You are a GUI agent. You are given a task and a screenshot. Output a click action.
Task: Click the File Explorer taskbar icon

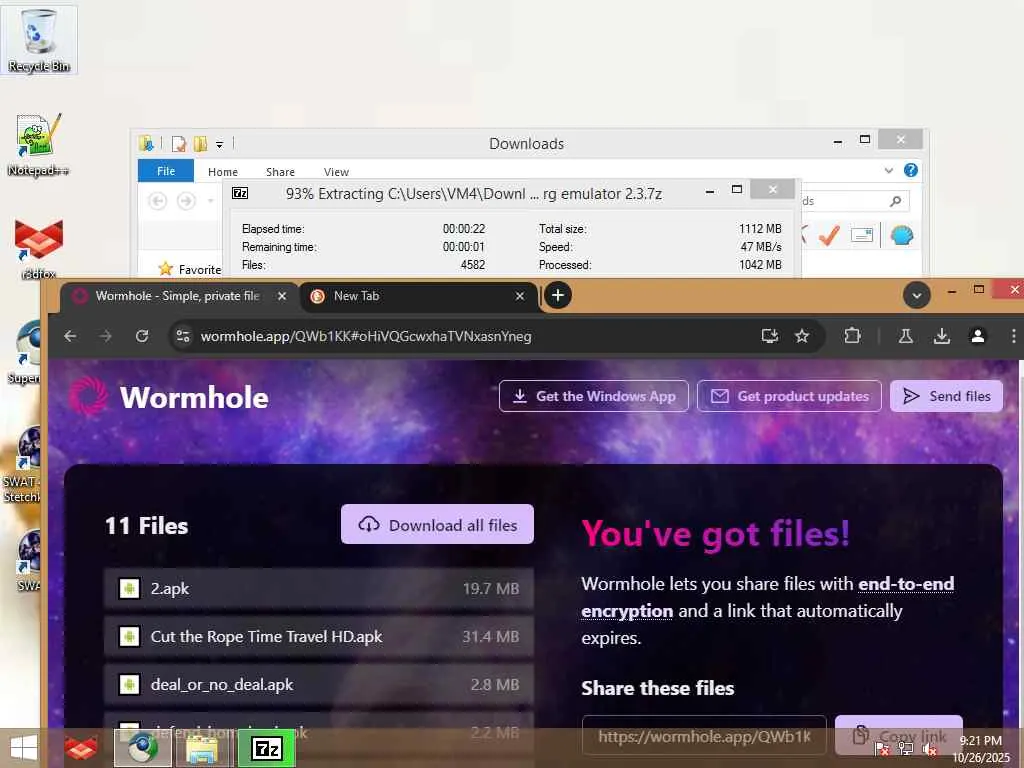[x=203, y=749]
